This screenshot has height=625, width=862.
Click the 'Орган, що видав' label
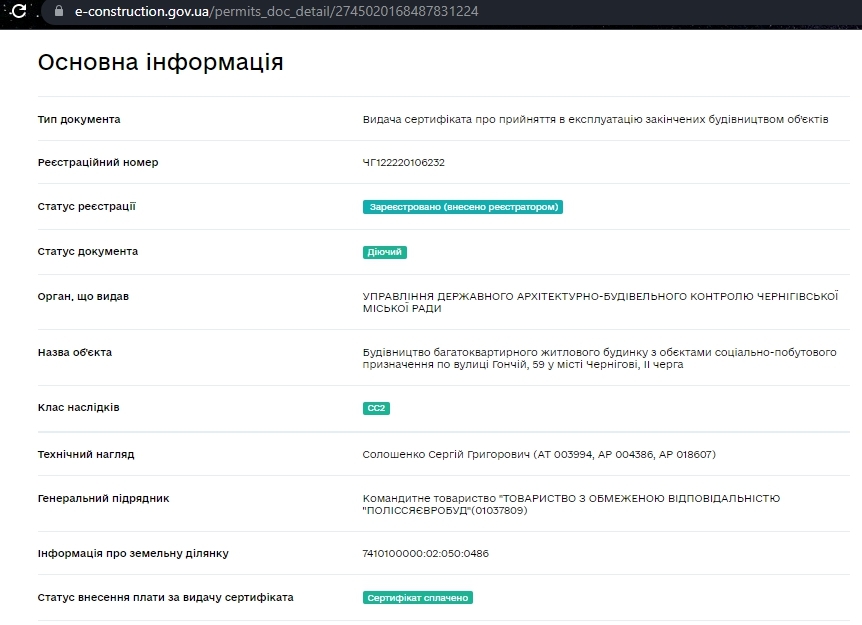(x=83, y=296)
